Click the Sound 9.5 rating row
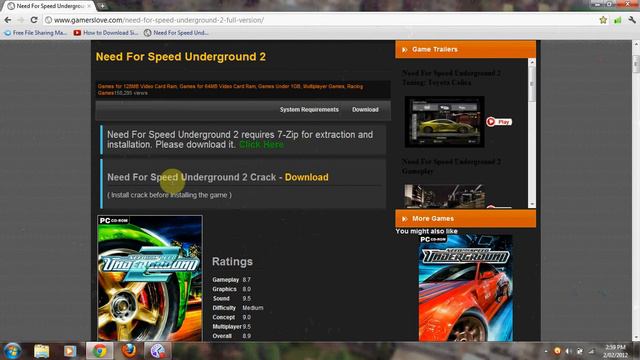The image size is (640, 360). pyautogui.click(x=231, y=298)
